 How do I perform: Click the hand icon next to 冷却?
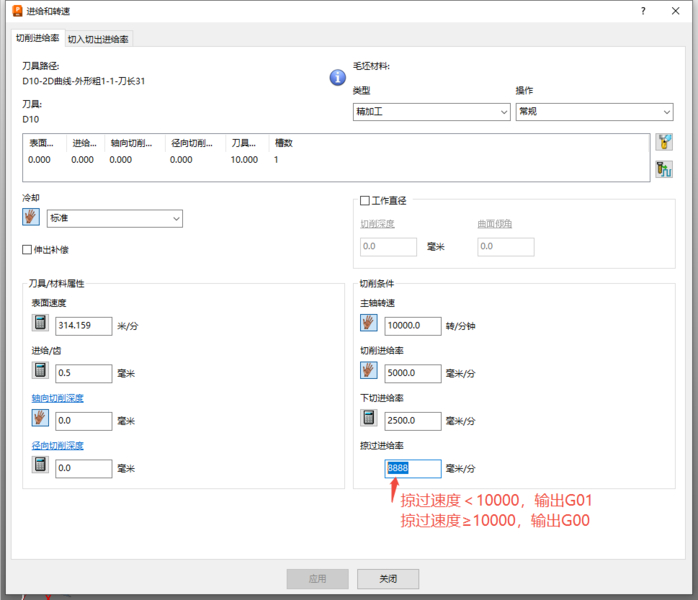(x=31, y=218)
